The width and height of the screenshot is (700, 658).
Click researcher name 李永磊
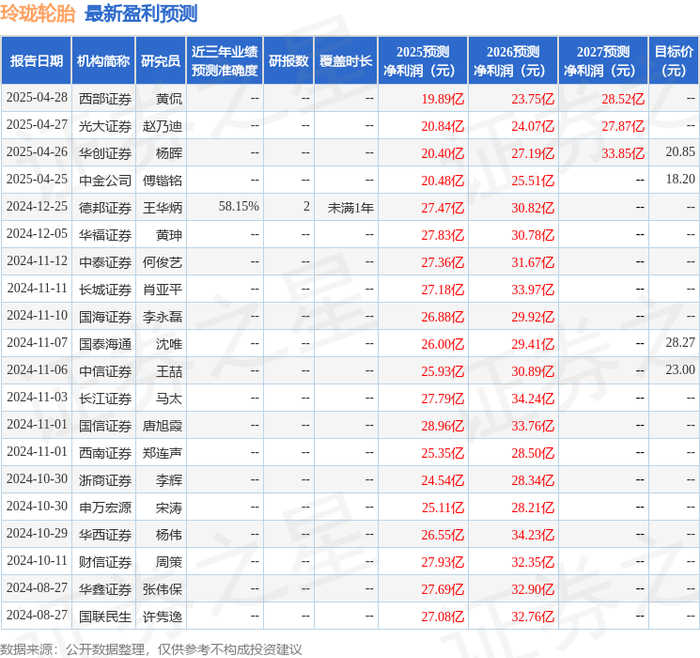coord(162,317)
